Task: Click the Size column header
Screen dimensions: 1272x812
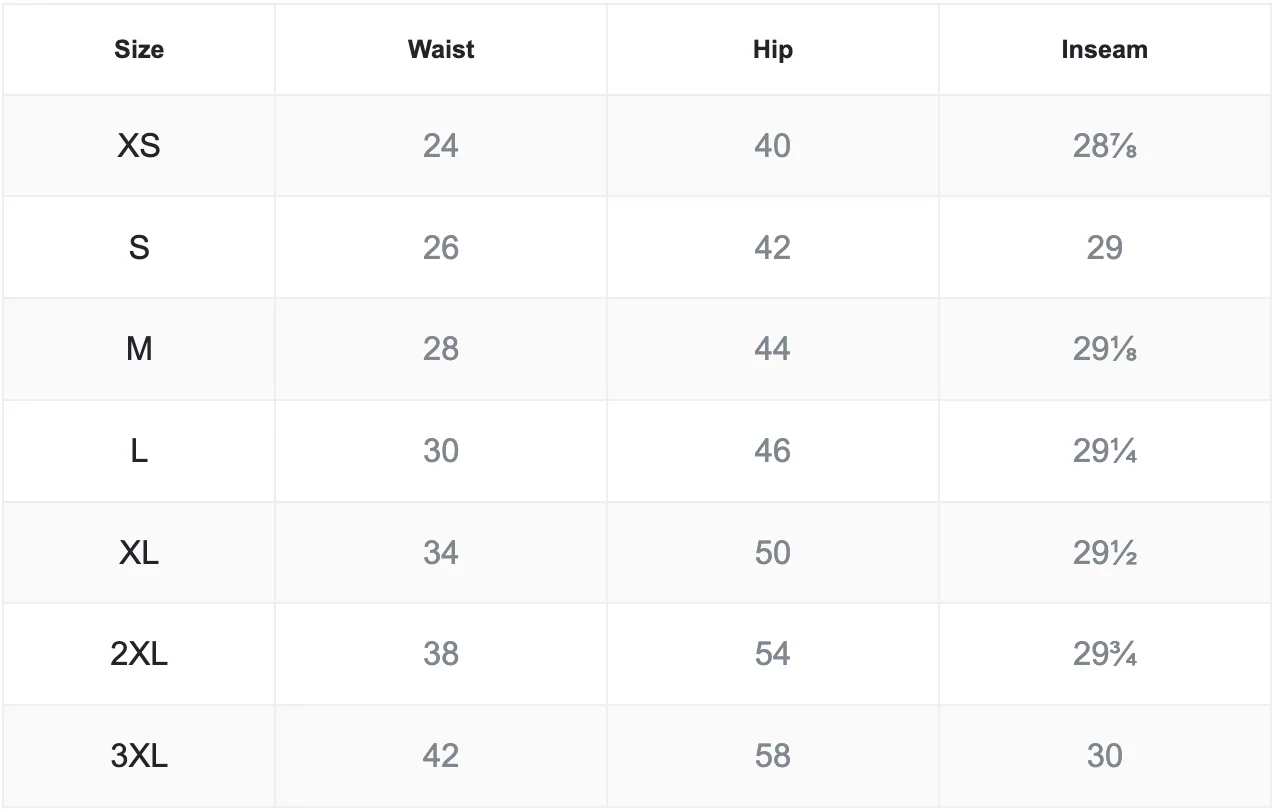Action: pos(139,49)
